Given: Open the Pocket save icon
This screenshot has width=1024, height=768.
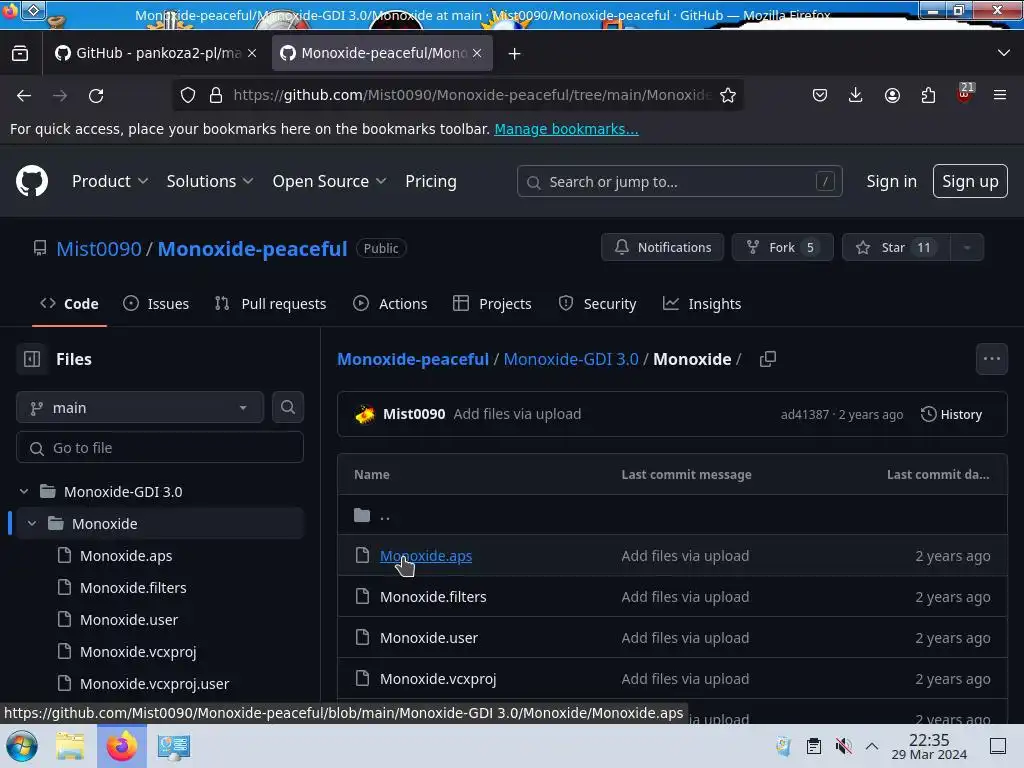Looking at the screenshot, I should 820,95.
